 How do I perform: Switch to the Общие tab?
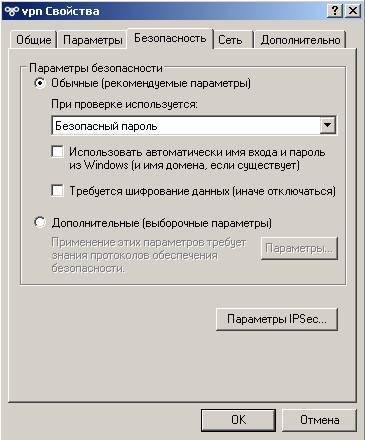(x=34, y=40)
